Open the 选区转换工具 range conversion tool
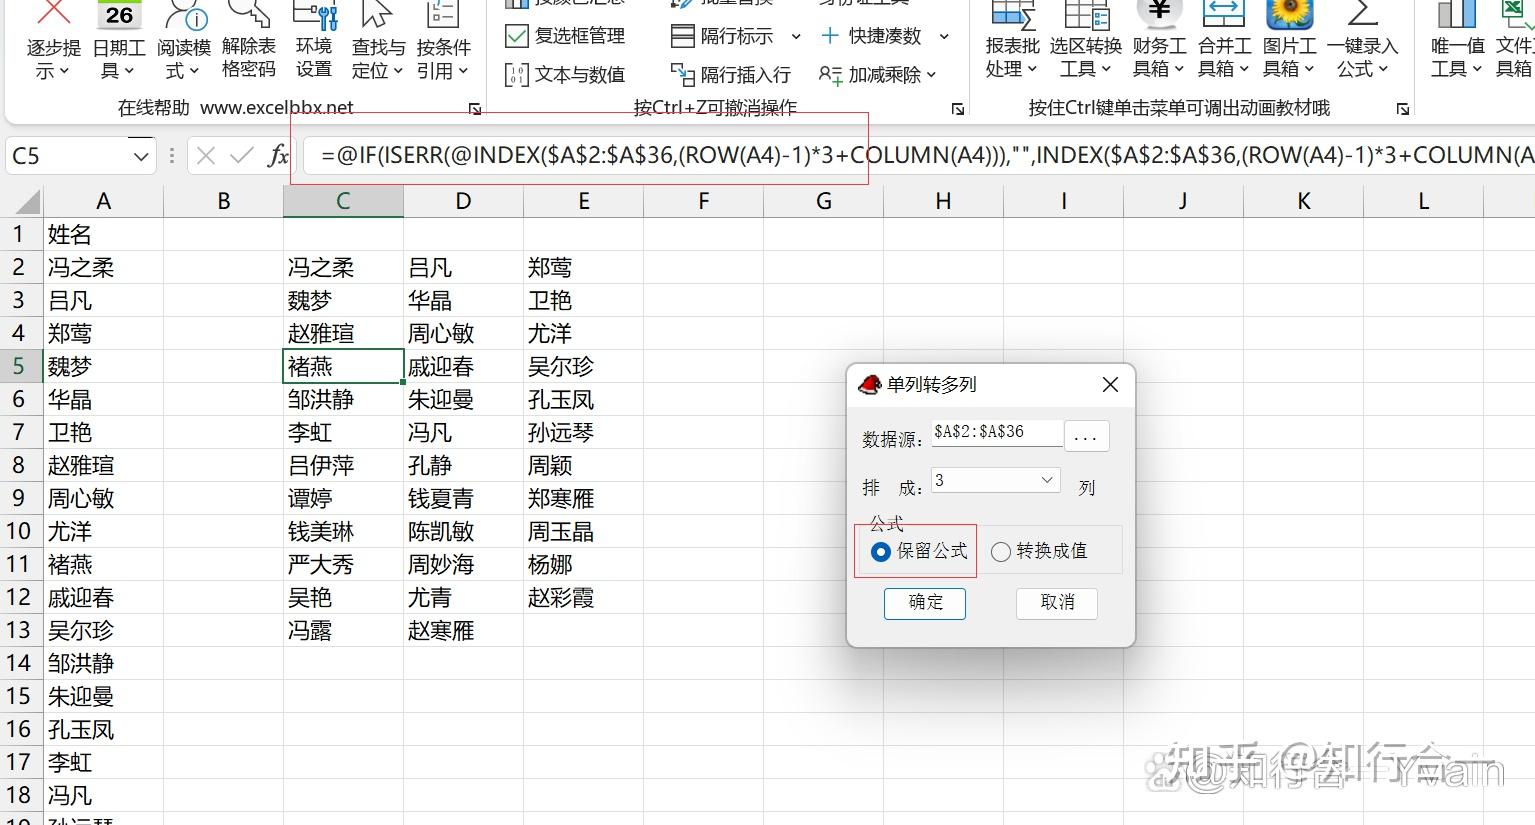Image resolution: width=1535 pixels, height=825 pixels. click(x=1087, y=40)
